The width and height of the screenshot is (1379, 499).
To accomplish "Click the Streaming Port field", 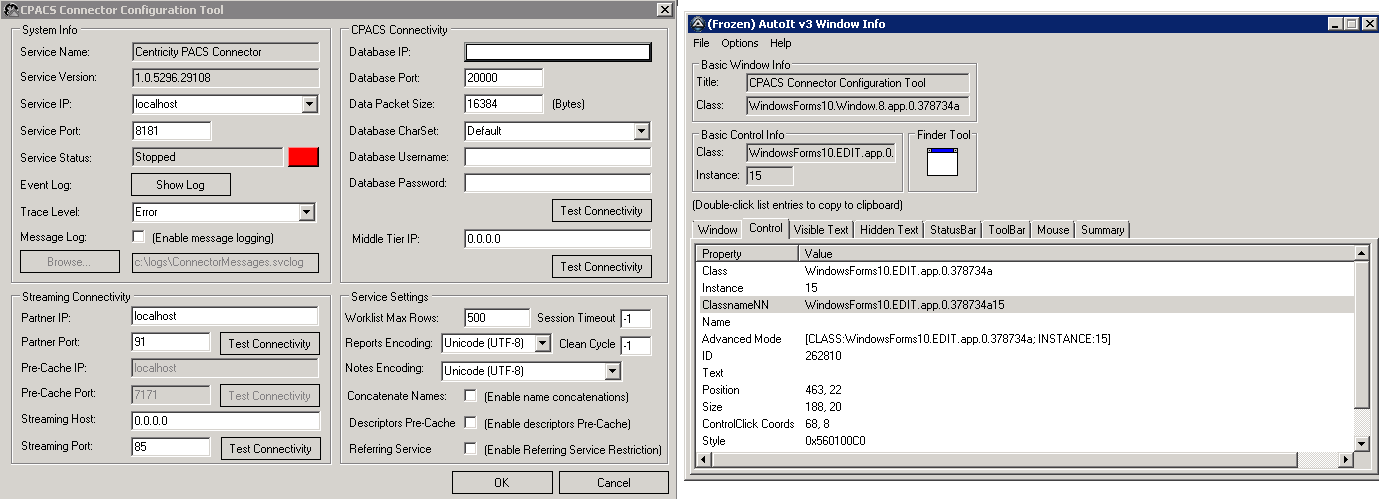I will click(x=171, y=448).
